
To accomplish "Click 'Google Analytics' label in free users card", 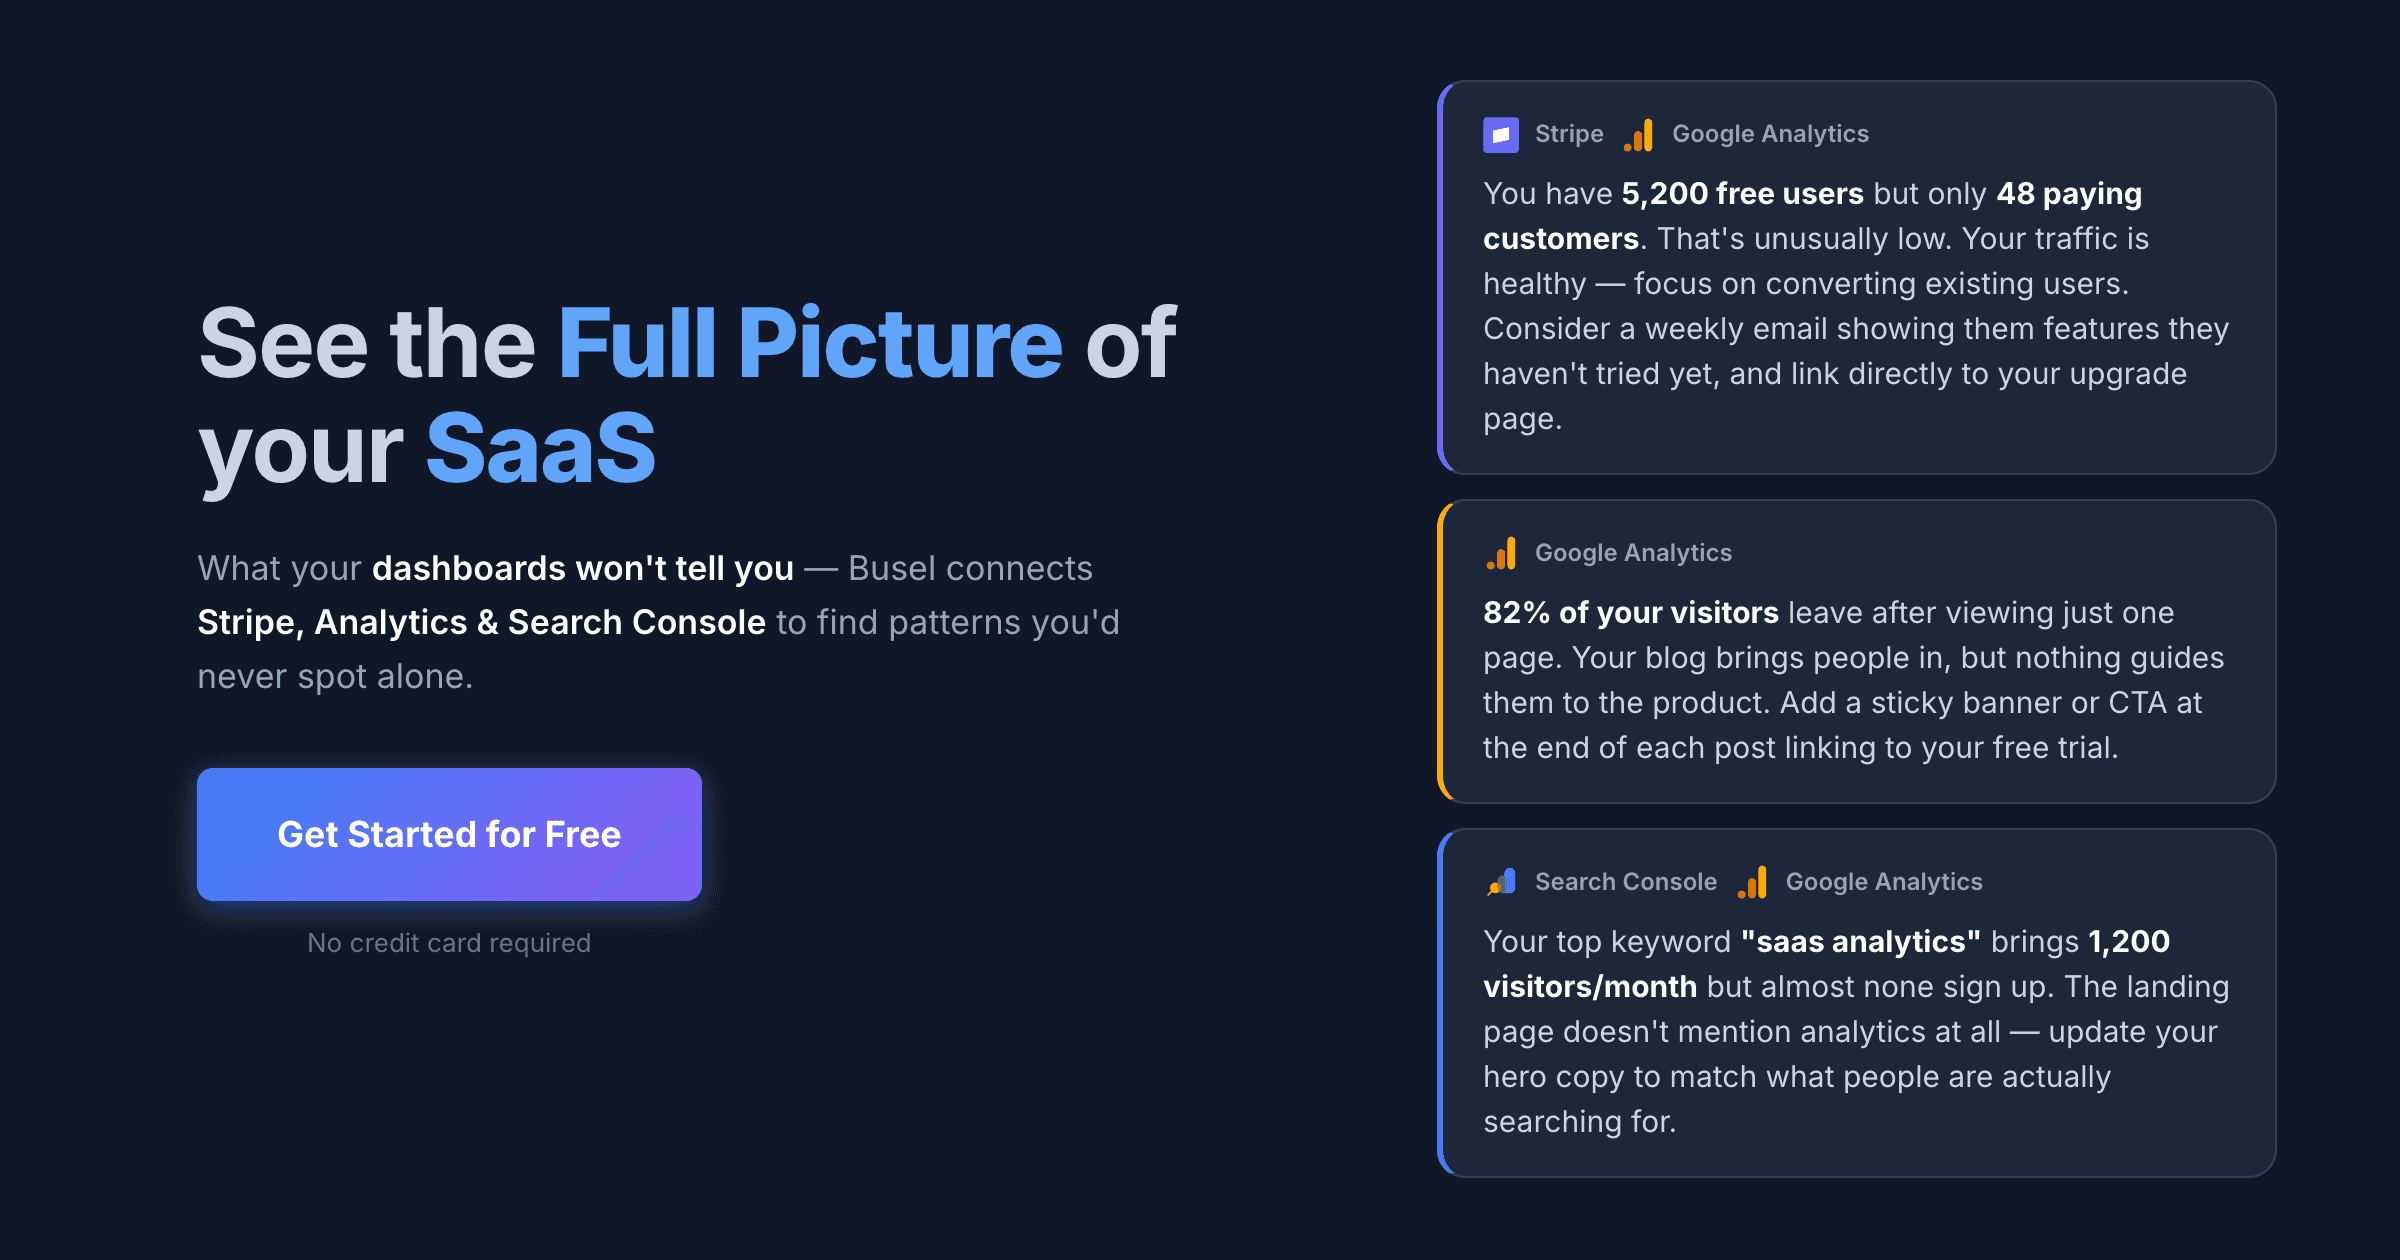I will point(1770,134).
